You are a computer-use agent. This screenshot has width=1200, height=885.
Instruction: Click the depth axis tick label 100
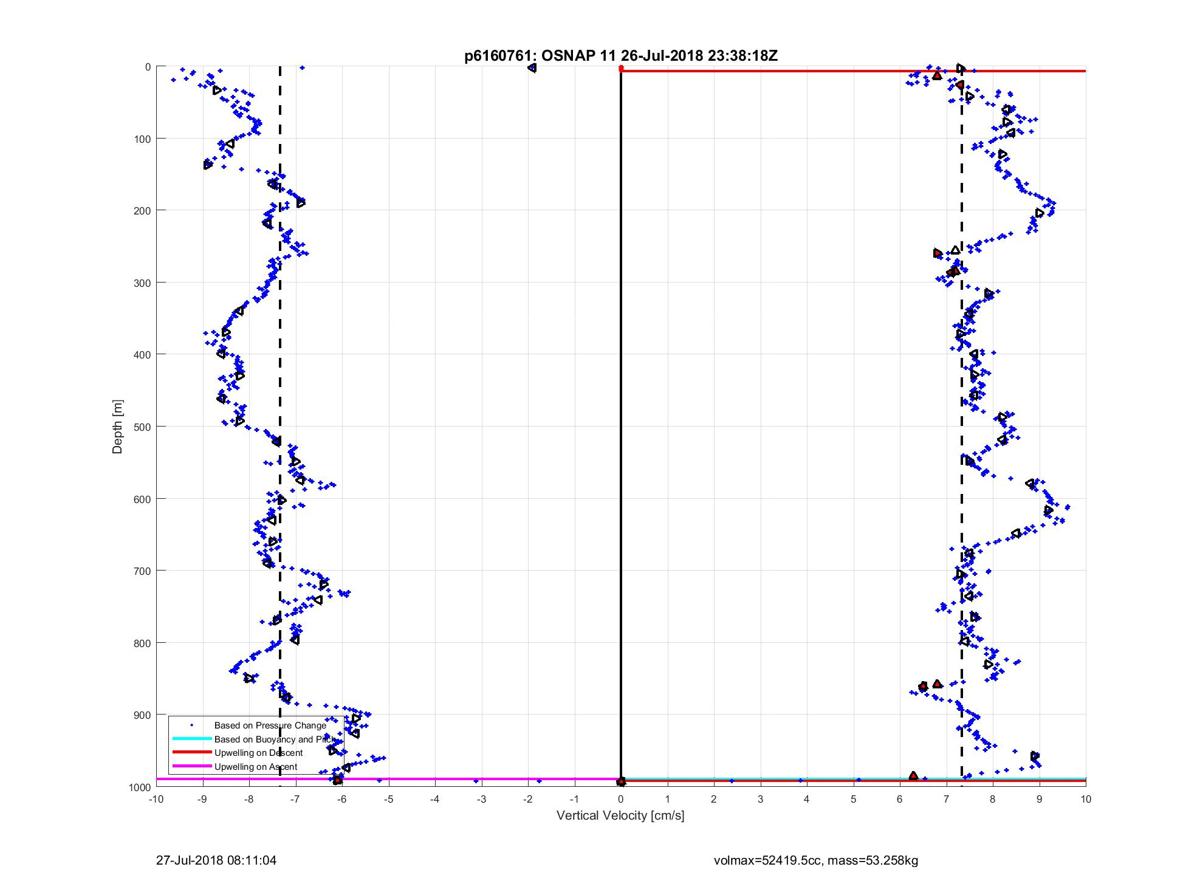tap(141, 139)
